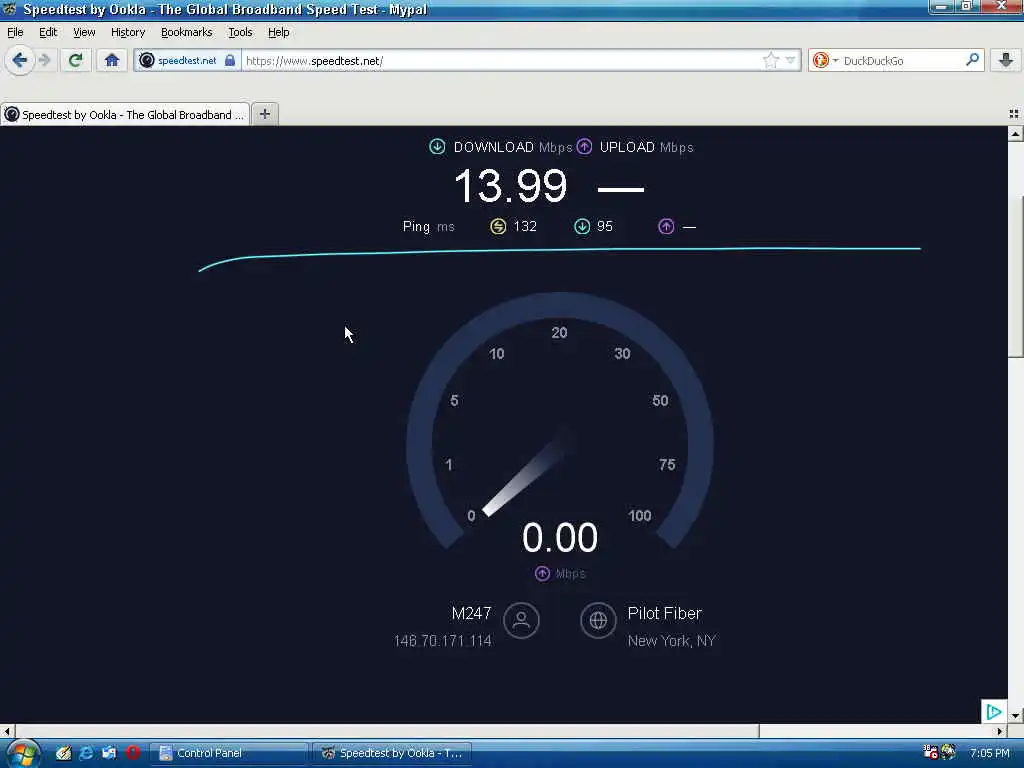Viewport: 1024px width, 768px height.
Task: Click the UPLOAD arrow icon
Action: click(584, 146)
